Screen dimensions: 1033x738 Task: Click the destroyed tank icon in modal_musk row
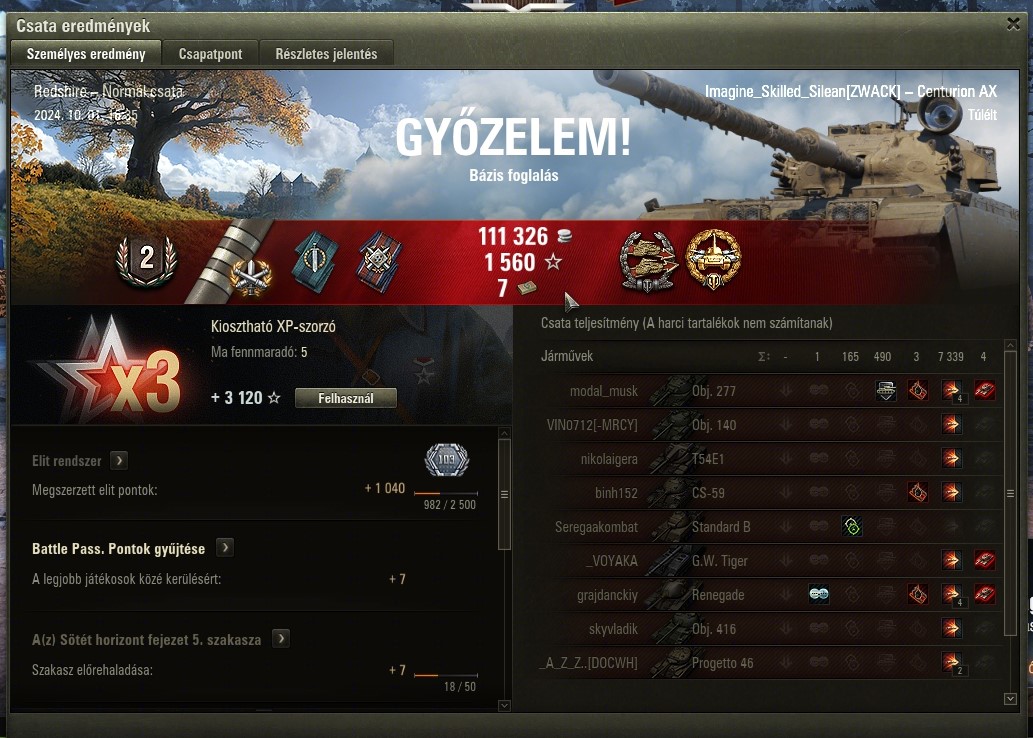pyautogui.click(x=984, y=391)
